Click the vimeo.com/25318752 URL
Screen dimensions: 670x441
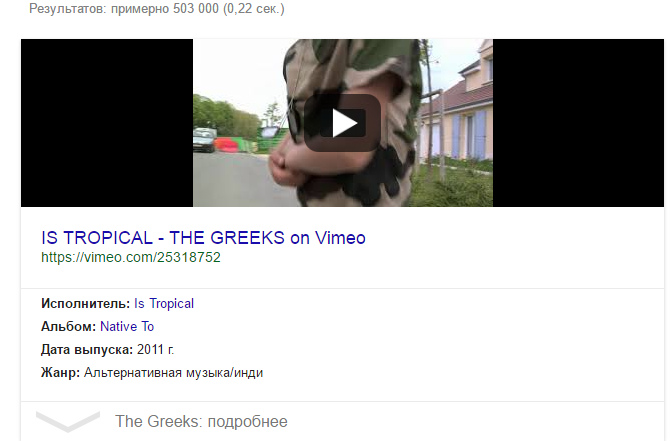pyautogui.click(x=131, y=257)
